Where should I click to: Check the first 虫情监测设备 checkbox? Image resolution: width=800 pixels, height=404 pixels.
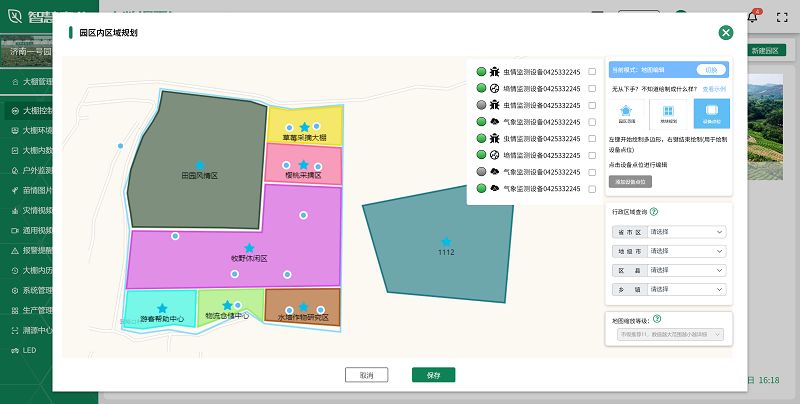click(593, 72)
